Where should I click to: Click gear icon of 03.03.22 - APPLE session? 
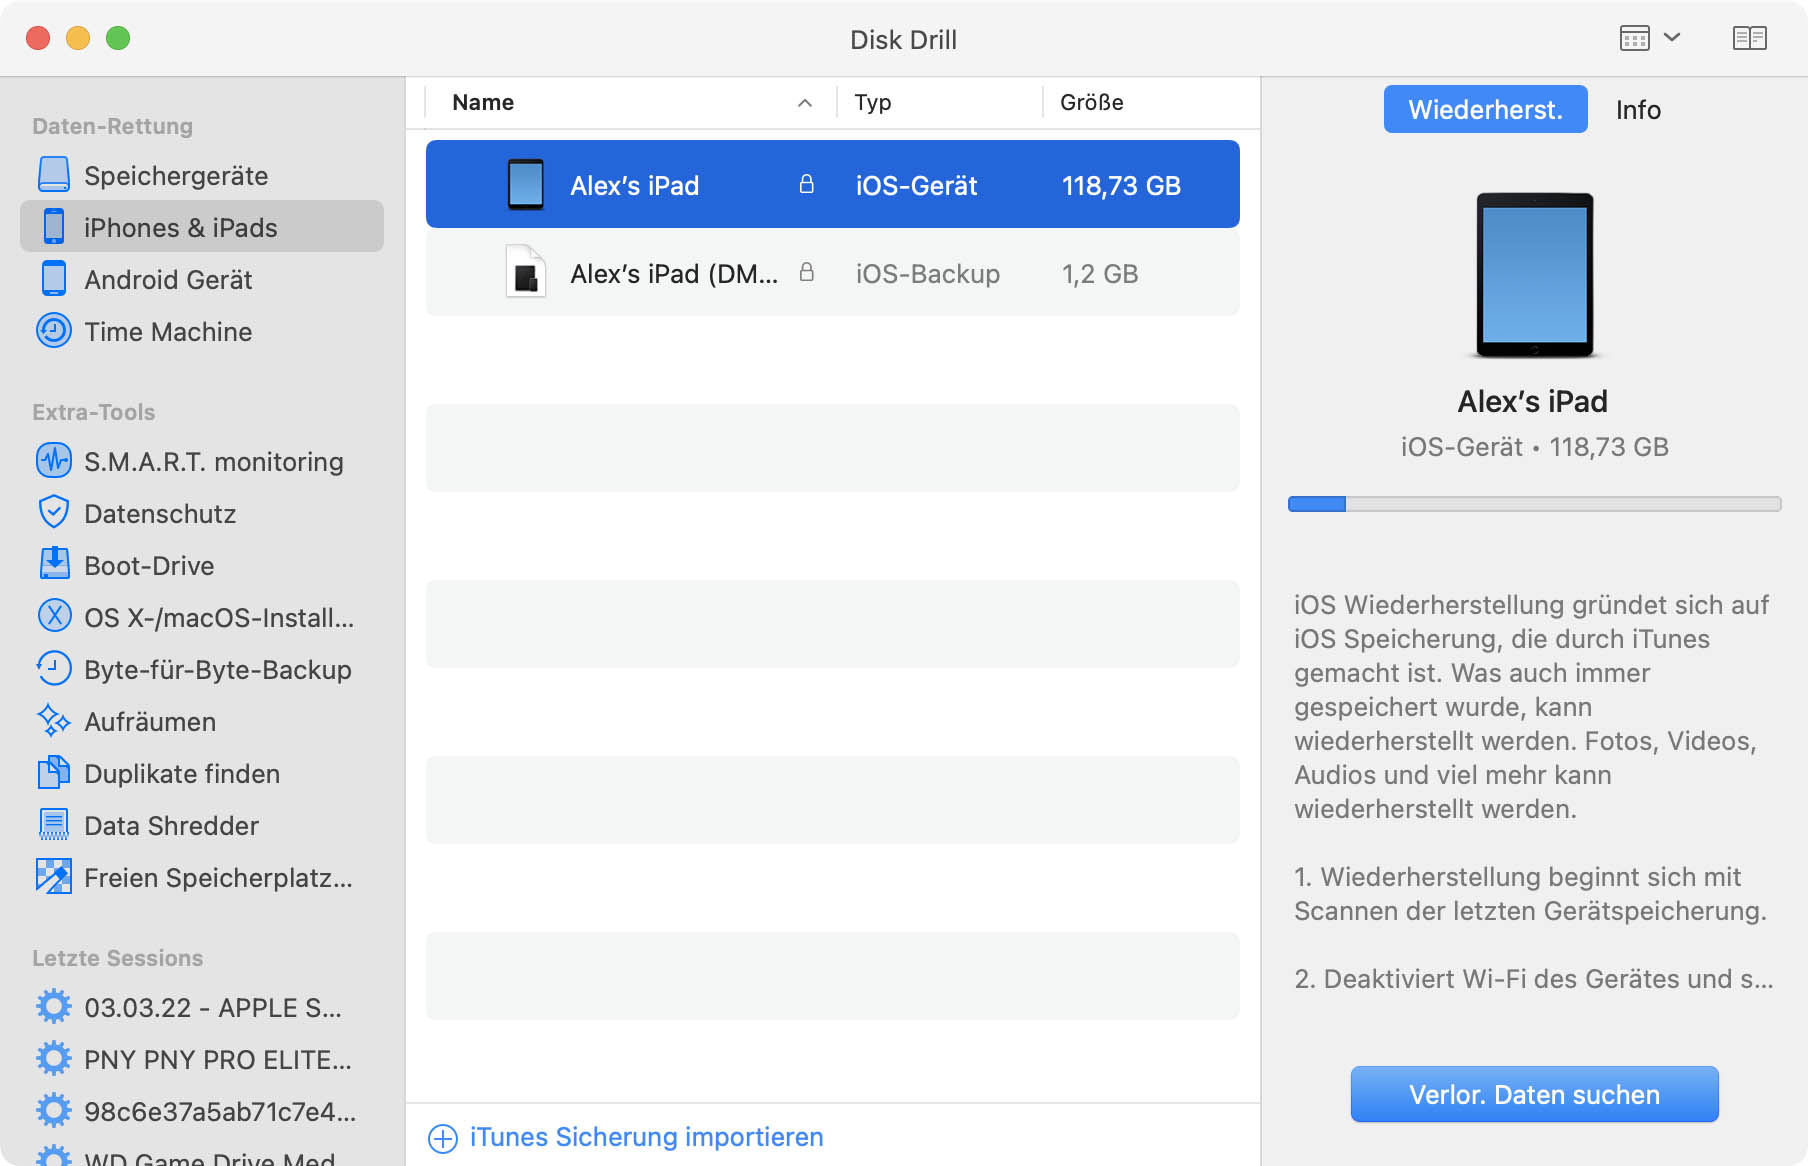[54, 1007]
